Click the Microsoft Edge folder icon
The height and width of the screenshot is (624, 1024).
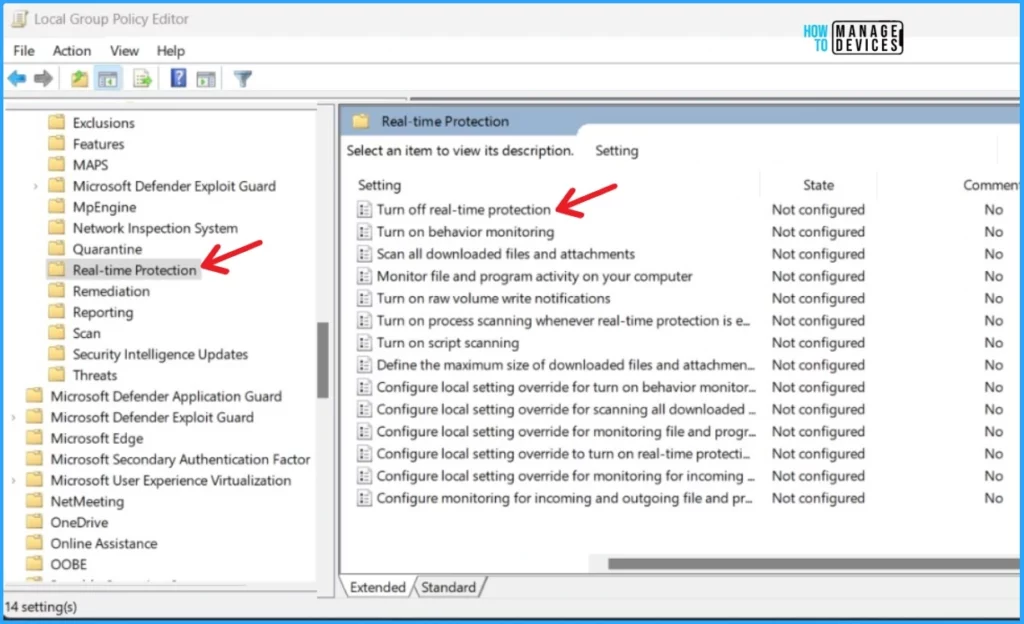point(34,437)
